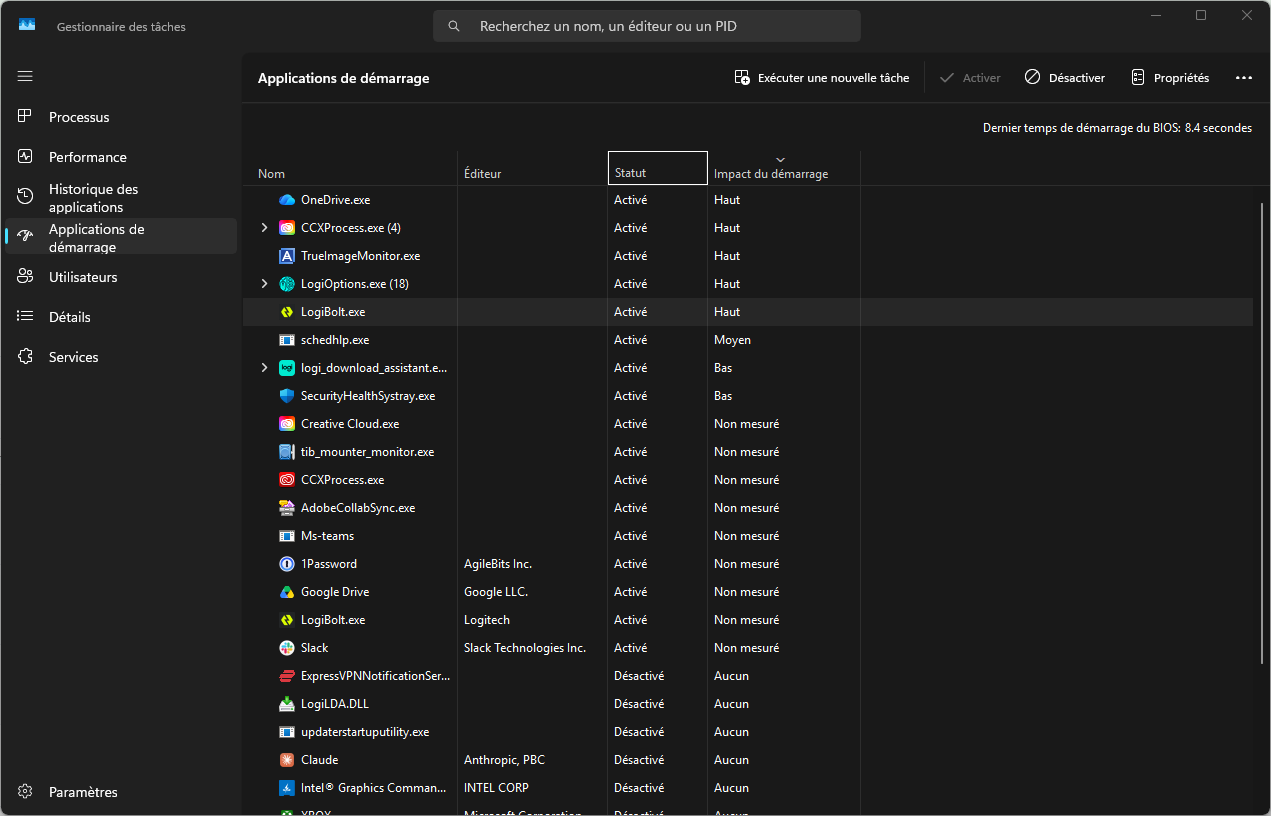Toggle the hamburger navigation menu

coord(25,76)
